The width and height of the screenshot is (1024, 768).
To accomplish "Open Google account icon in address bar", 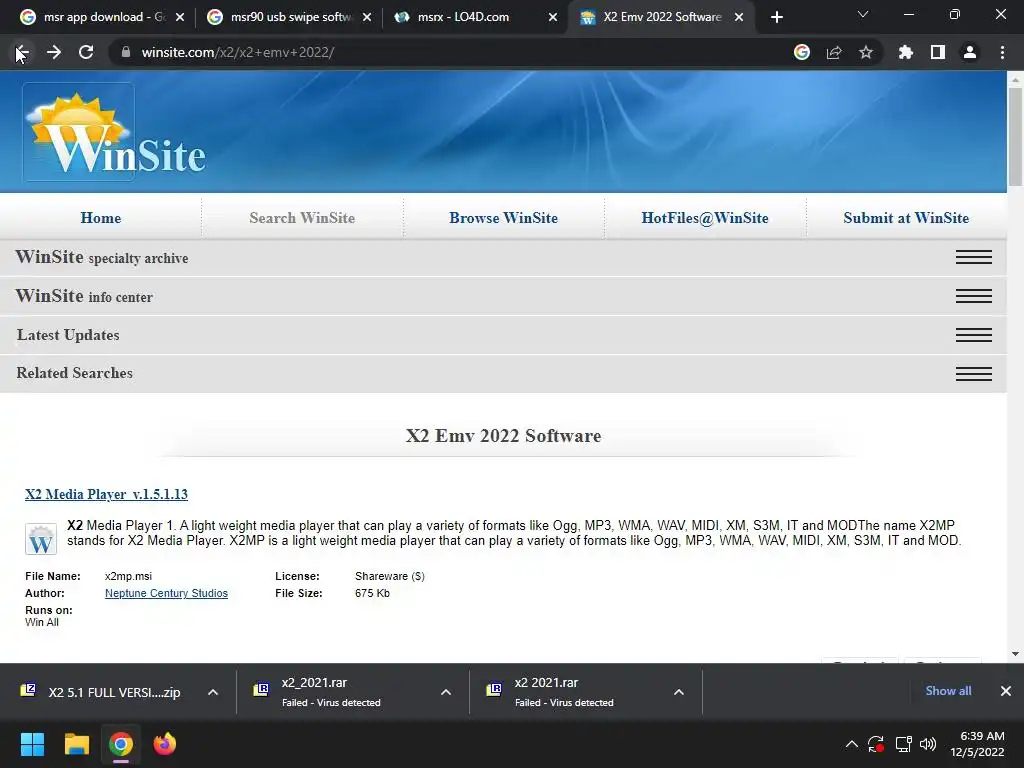I will click(x=802, y=52).
